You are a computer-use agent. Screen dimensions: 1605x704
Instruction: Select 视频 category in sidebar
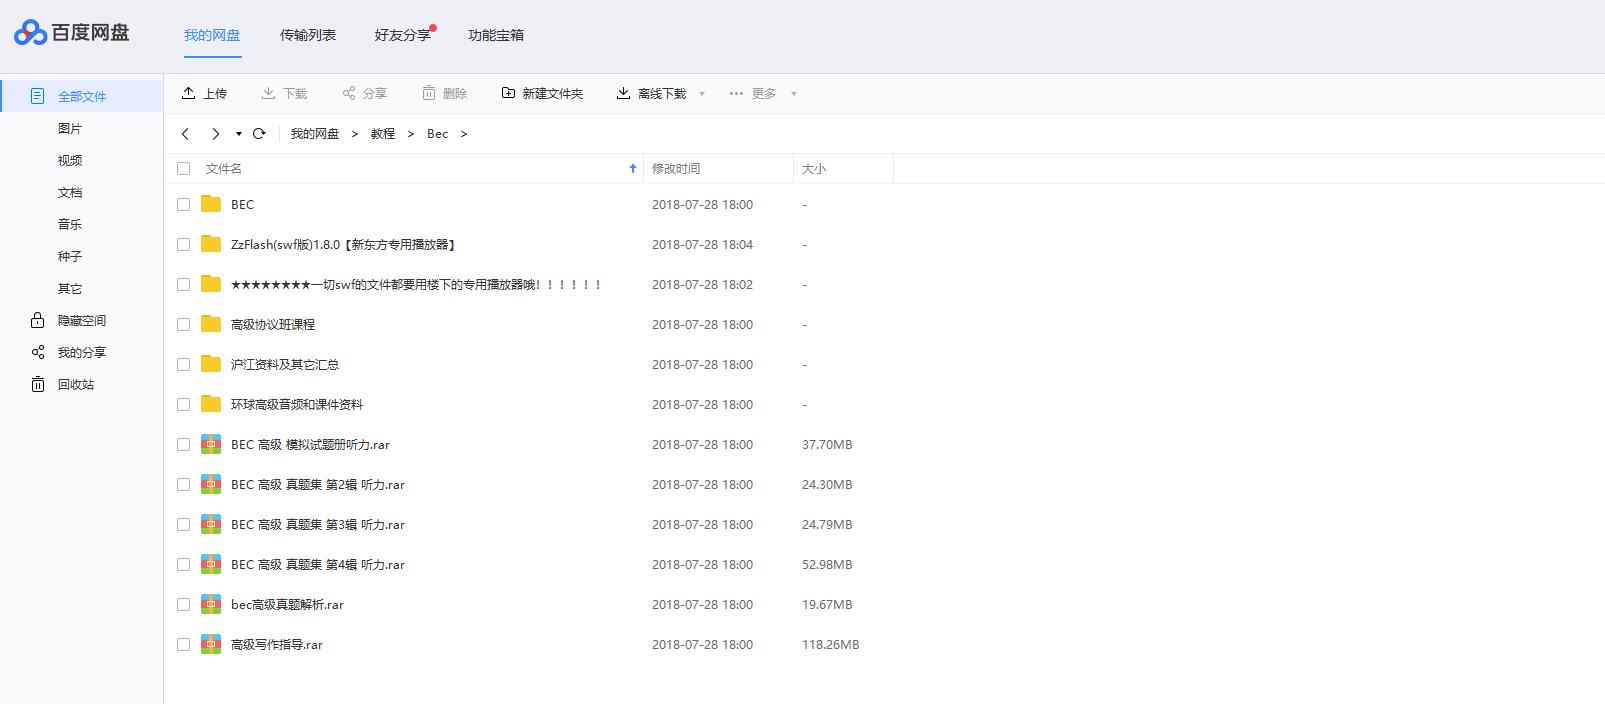[70, 160]
